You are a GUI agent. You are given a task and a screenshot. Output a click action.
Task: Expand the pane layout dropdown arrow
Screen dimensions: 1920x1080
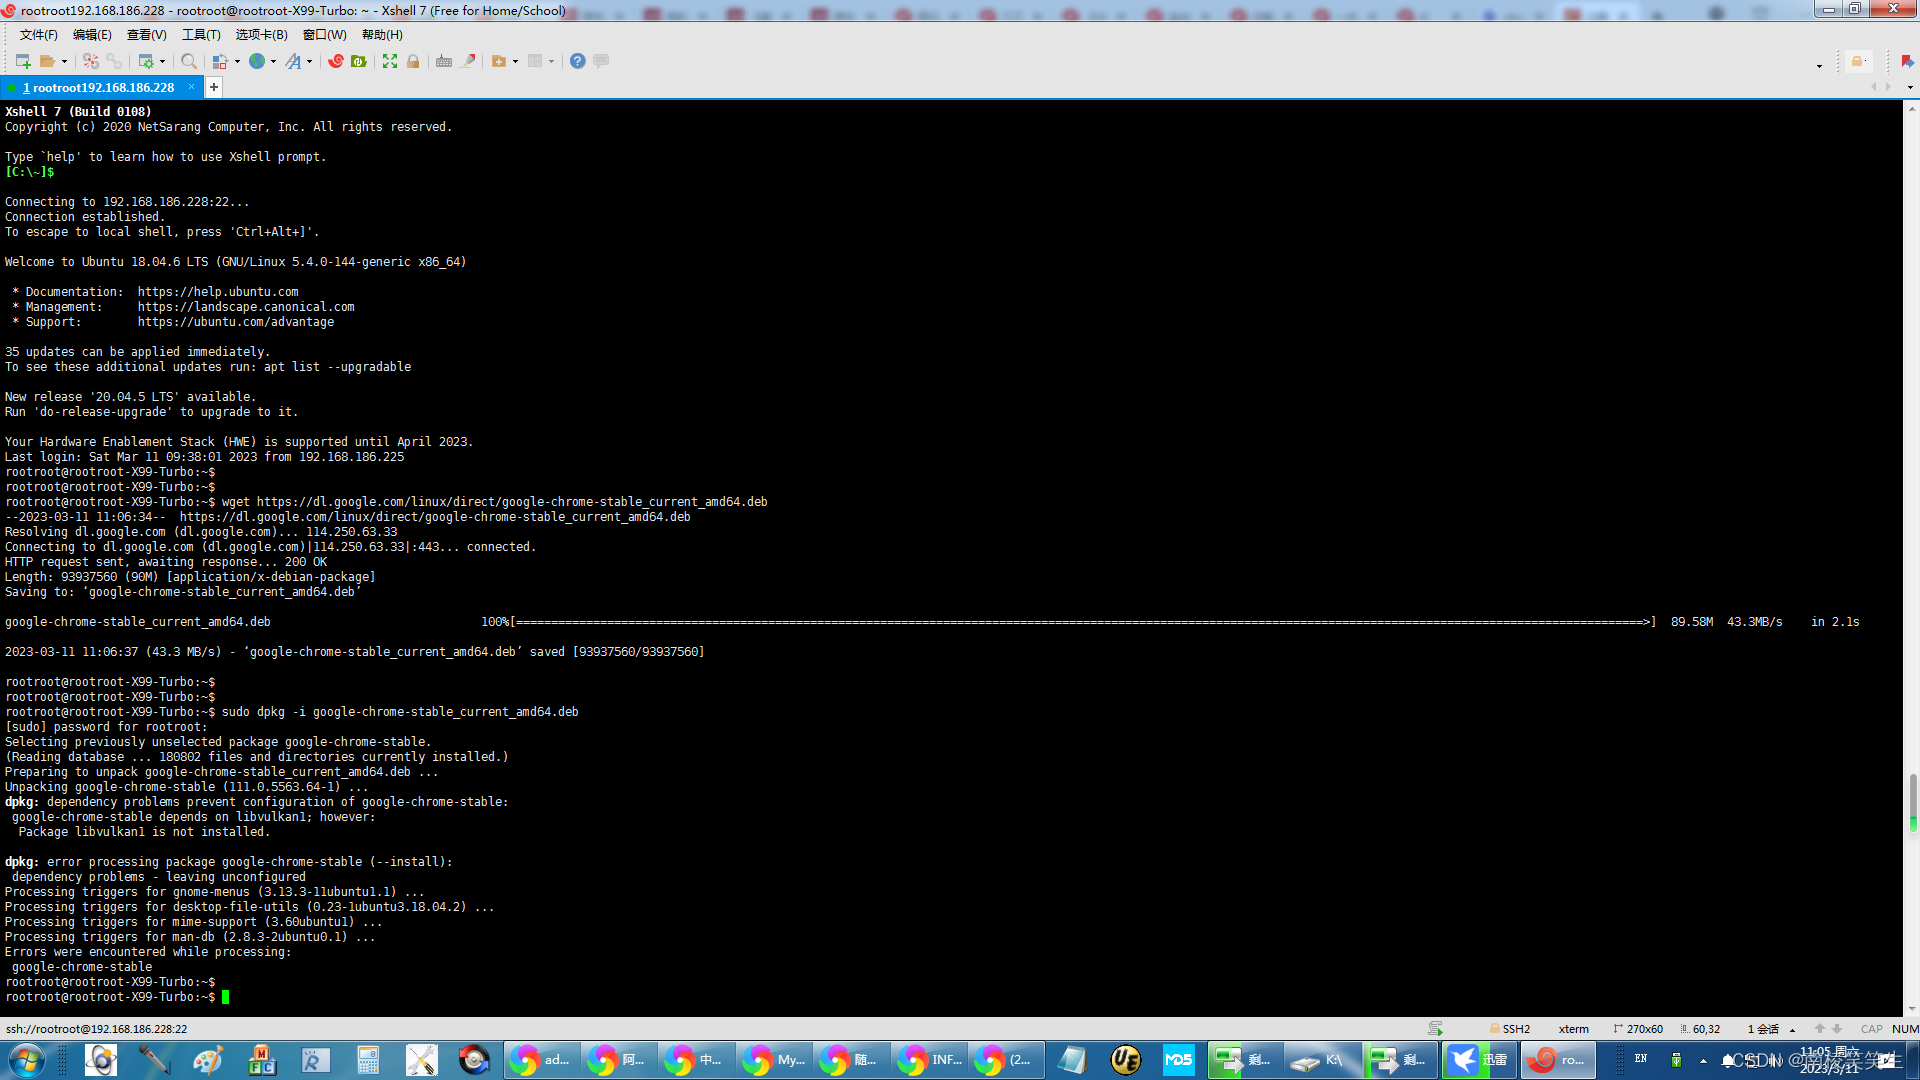(x=551, y=61)
